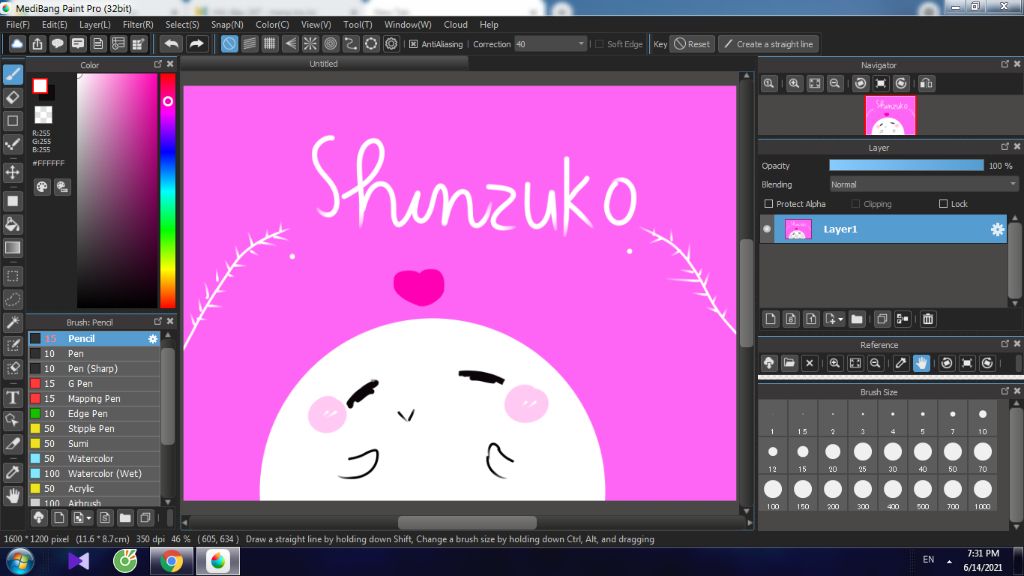Viewport: 1024px width, 576px height.
Task: Click the Redo arrow
Action: tap(196, 44)
